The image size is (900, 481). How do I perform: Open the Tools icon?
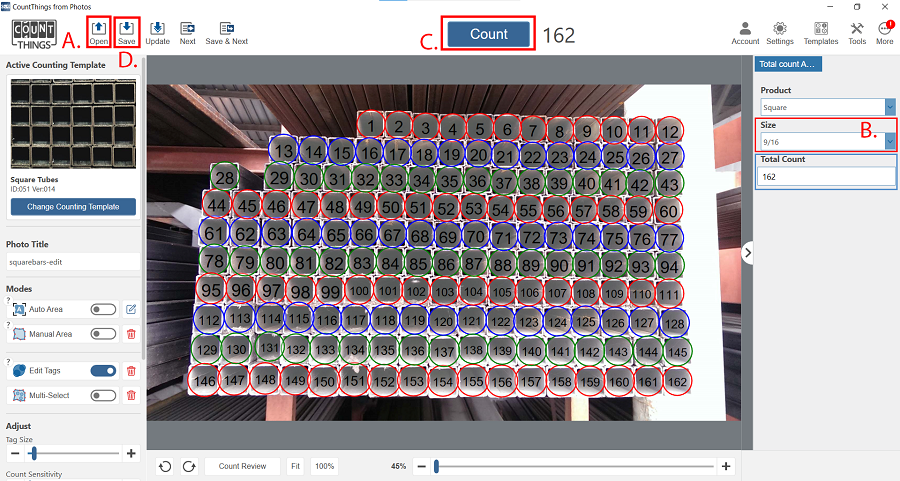coord(857,27)
